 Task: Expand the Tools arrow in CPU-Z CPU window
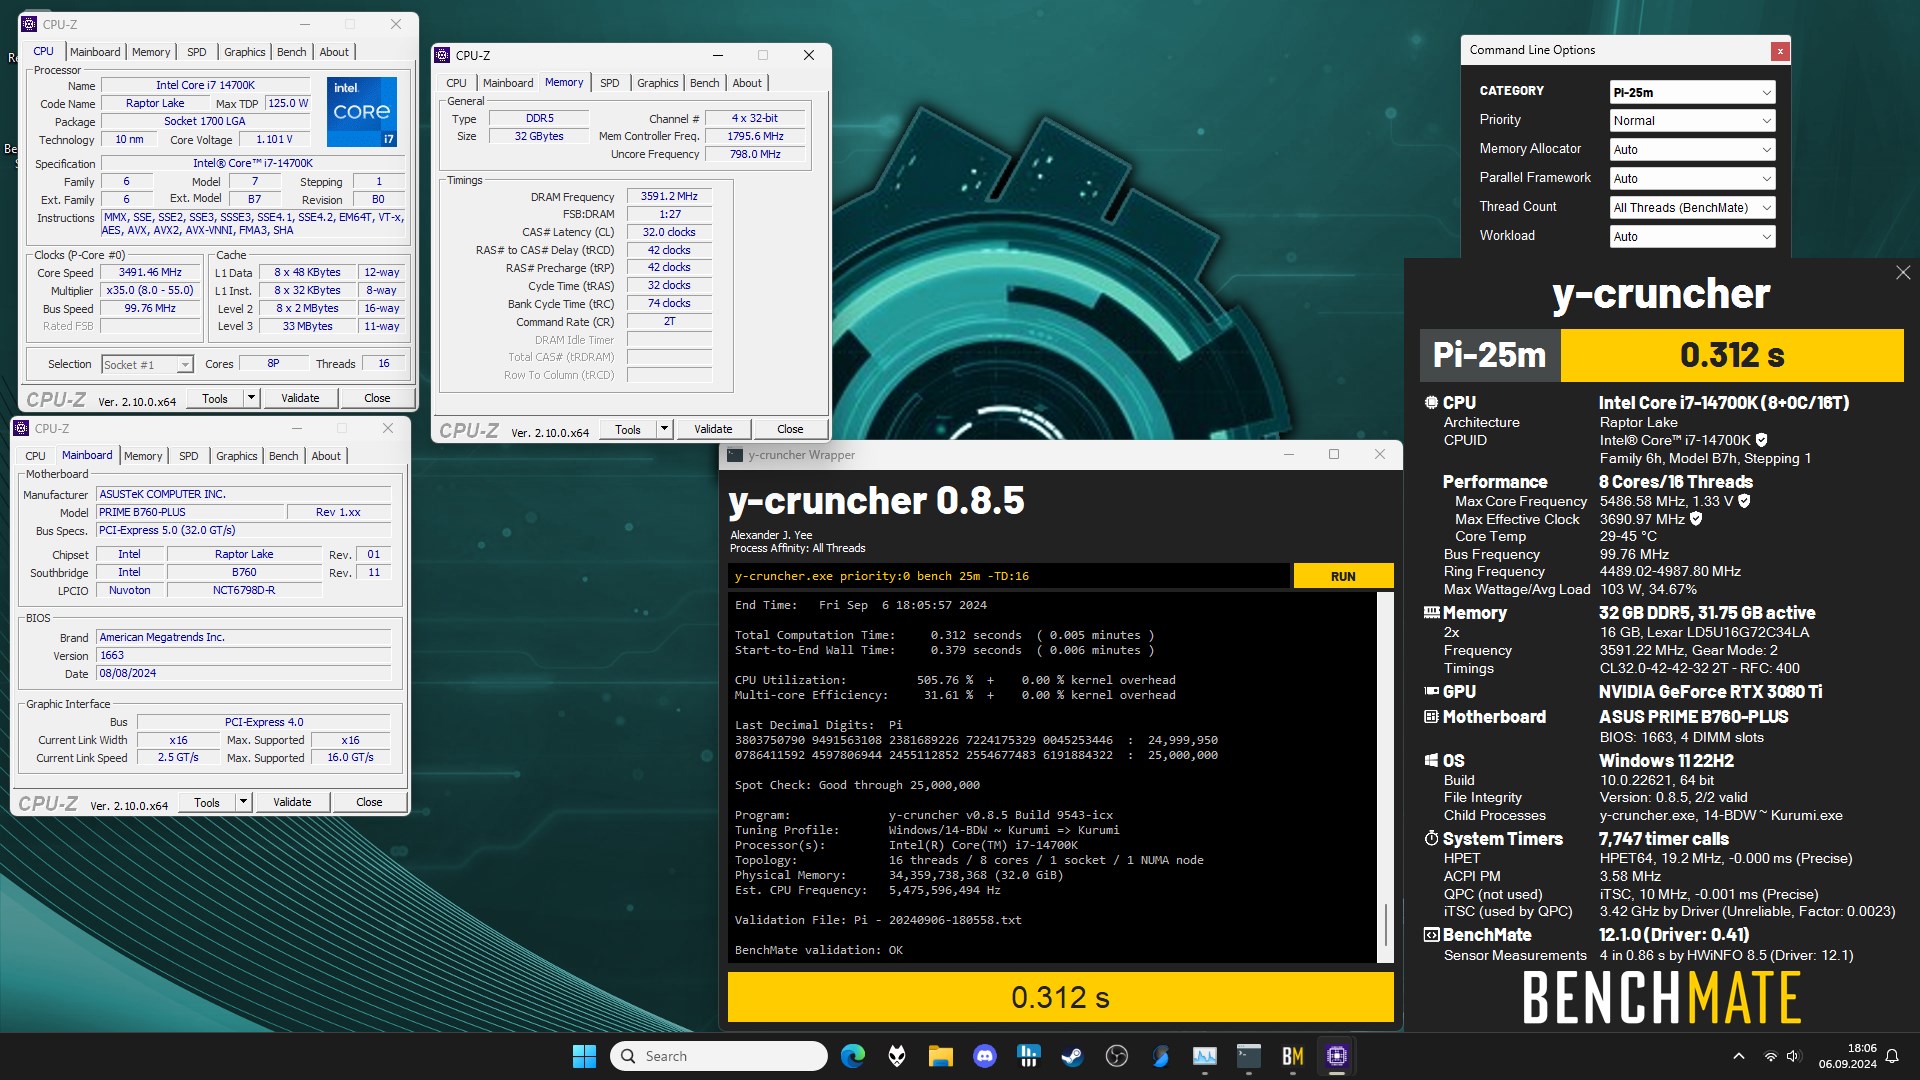point(251,398)
